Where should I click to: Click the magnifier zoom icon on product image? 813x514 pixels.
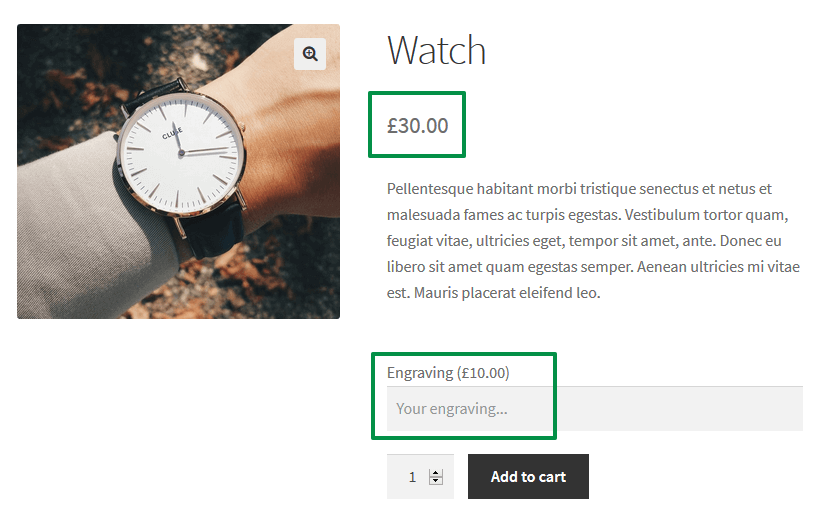310,53
